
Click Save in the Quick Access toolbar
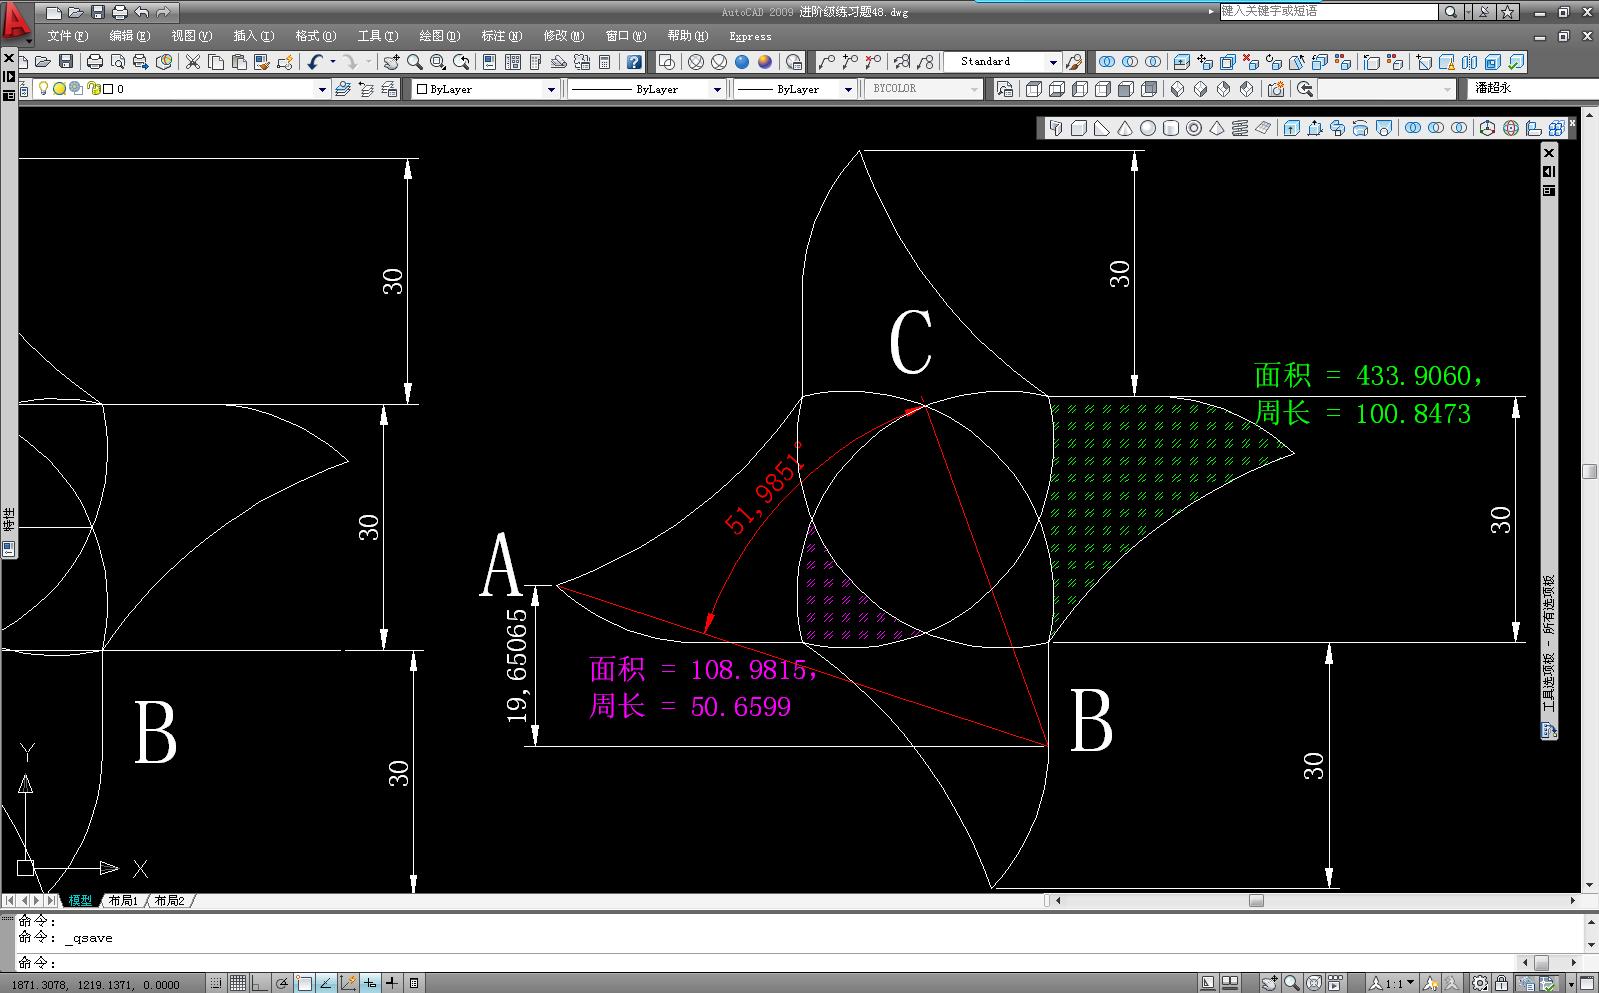pyautogui.click(x=98, y=12)
